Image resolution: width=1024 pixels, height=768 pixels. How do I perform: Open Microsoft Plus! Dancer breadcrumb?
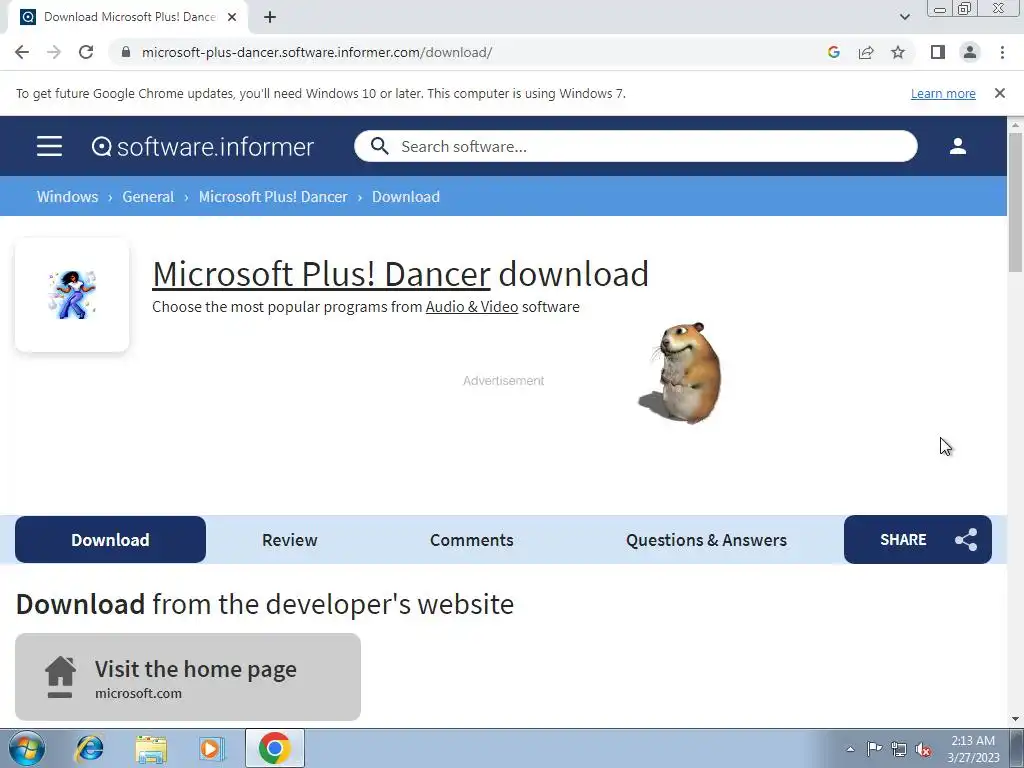[273, 197]
